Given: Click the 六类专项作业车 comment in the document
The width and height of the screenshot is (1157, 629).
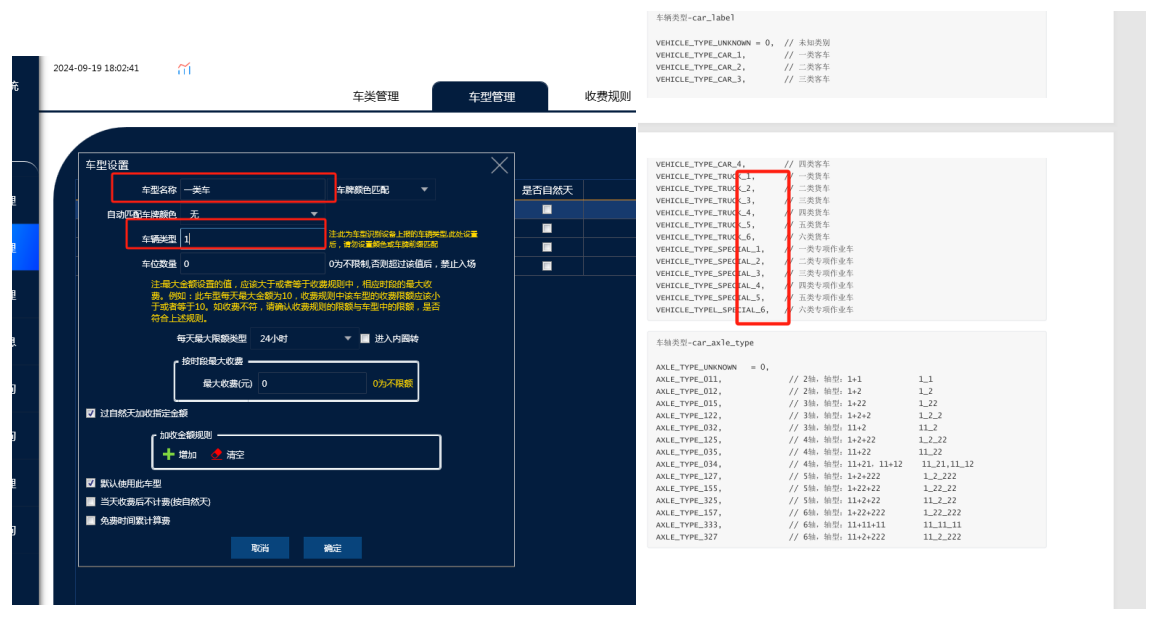Looking at the screenshot, I should point(826,310).
